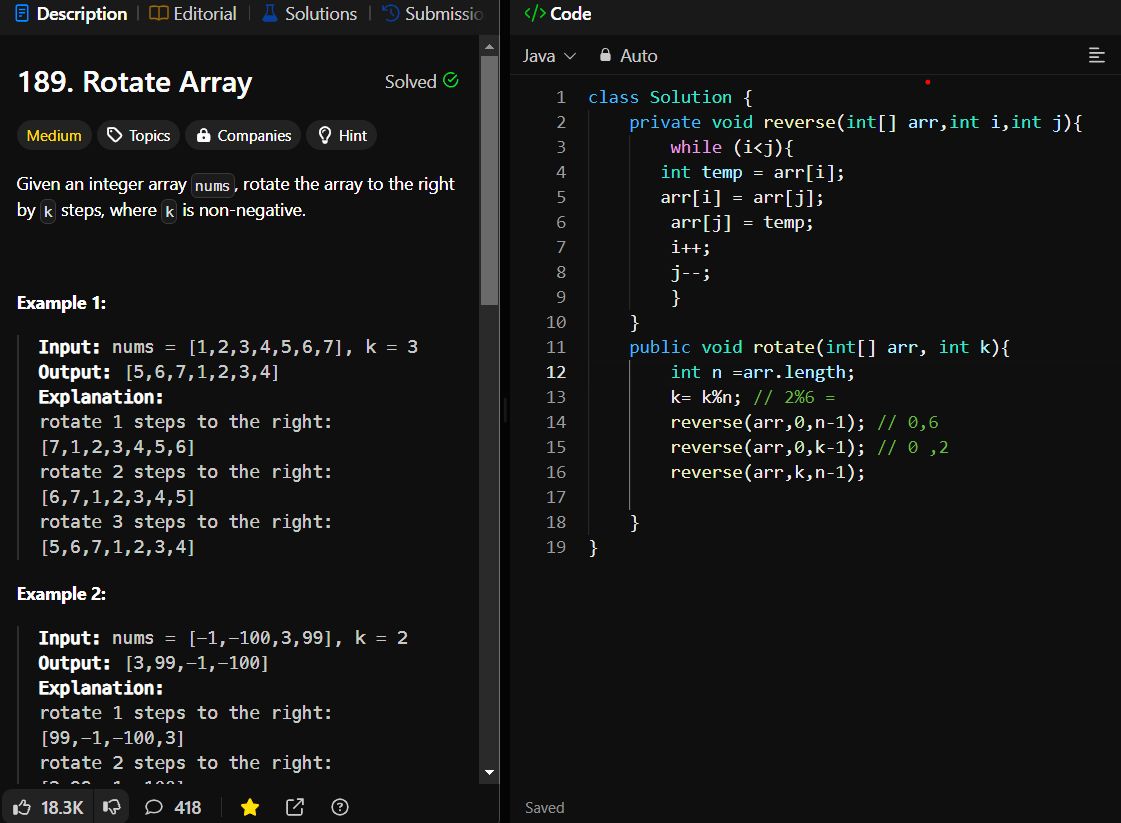The width and height of the screenshot is (1121, 823).
Task: Click the share link icon
Action: [295, 807]
